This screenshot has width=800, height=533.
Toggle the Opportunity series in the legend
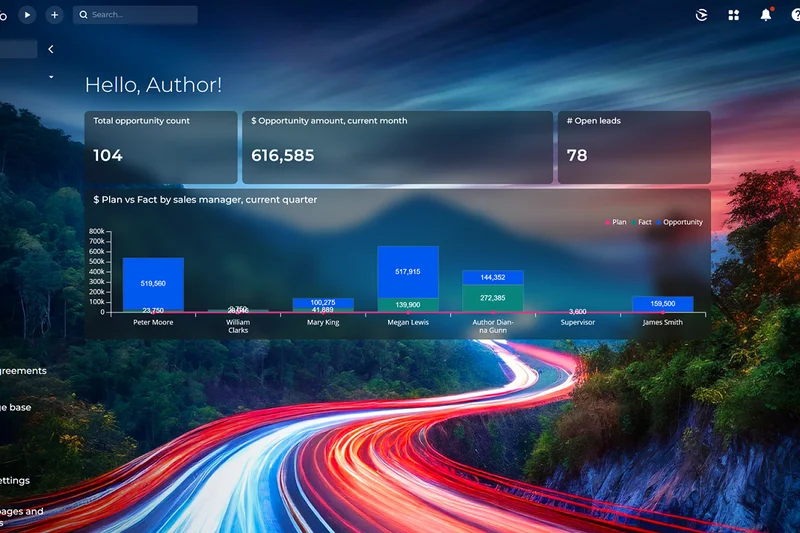pyautogui.click(x=679, y=222)
